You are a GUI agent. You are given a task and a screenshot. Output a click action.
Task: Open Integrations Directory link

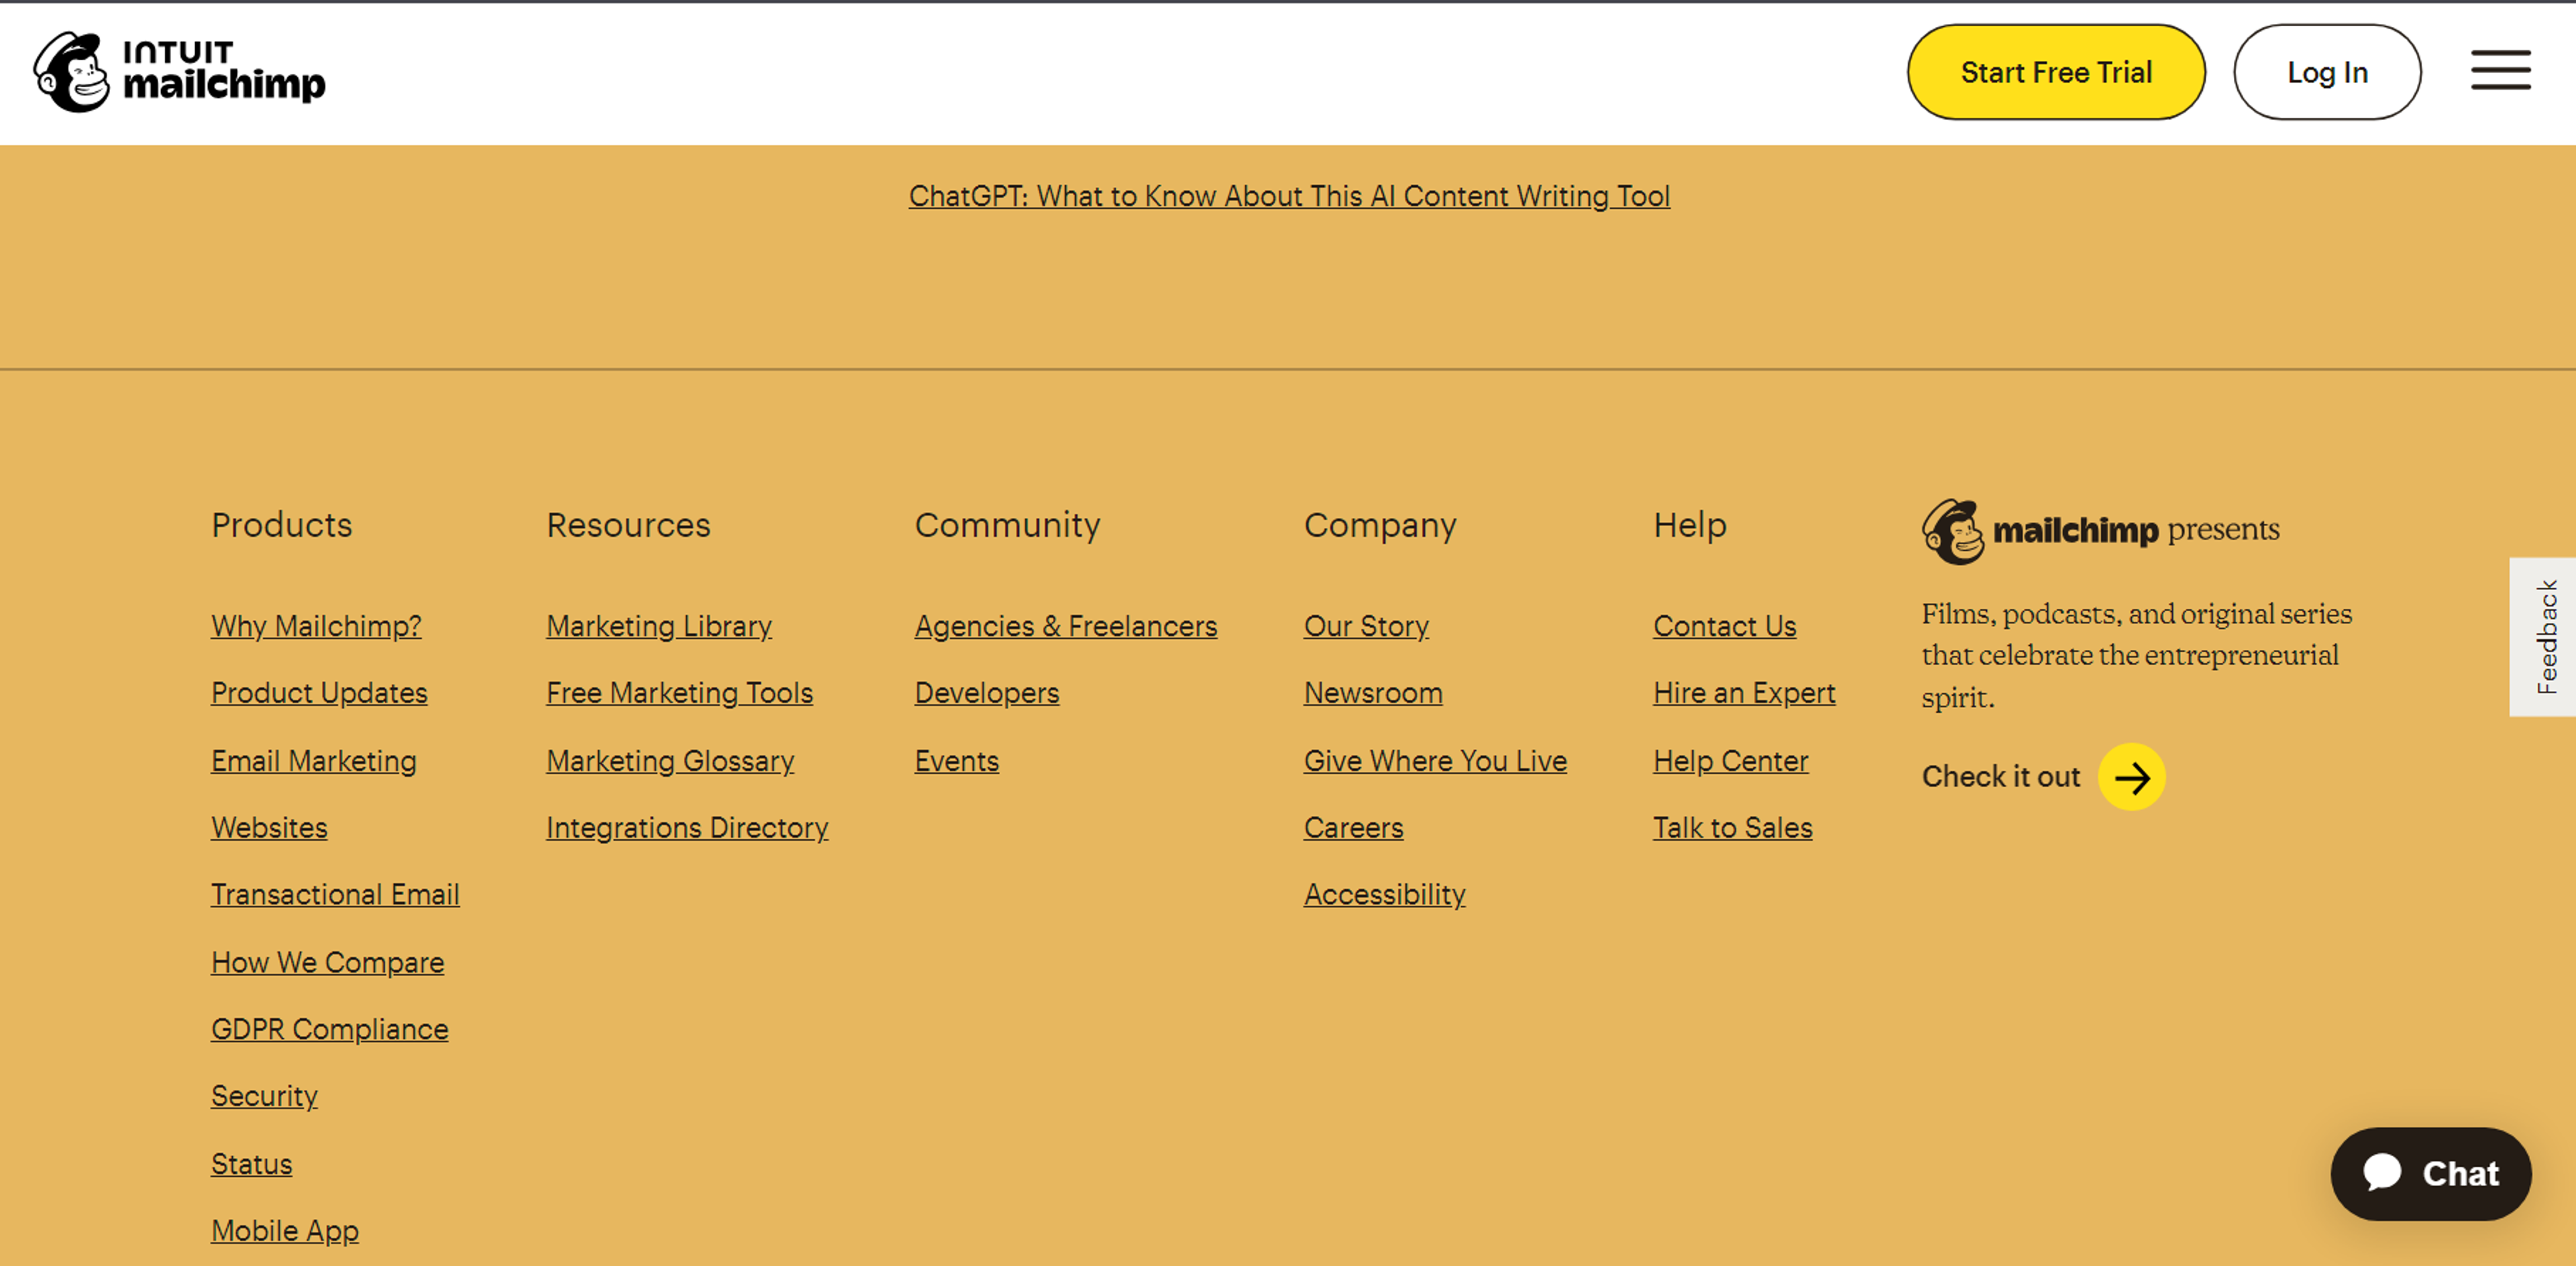coord(686,828)
